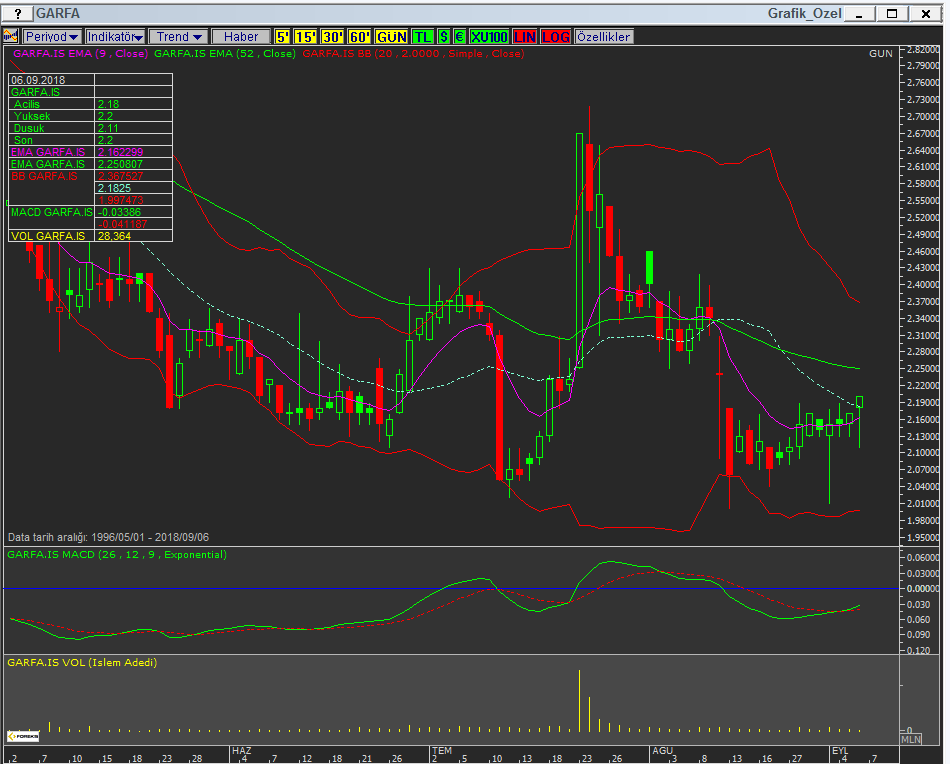The width and height of the screenshot is (950, 764).
Task: Click the middle BB value 2.1825
Action: (x=133, y=188)
